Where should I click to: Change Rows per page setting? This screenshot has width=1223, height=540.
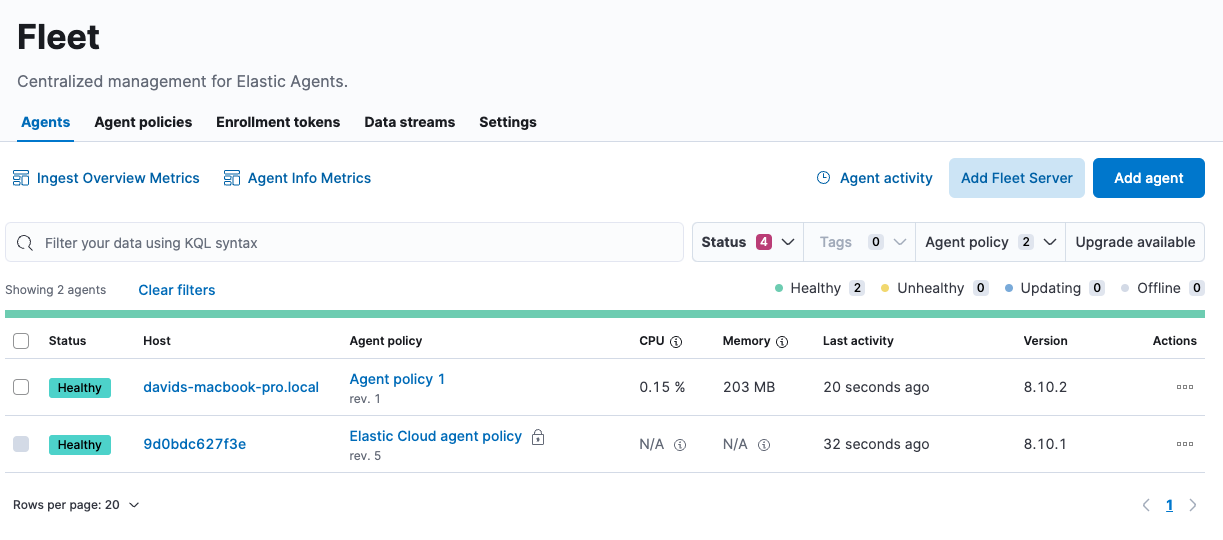[76, 505]
